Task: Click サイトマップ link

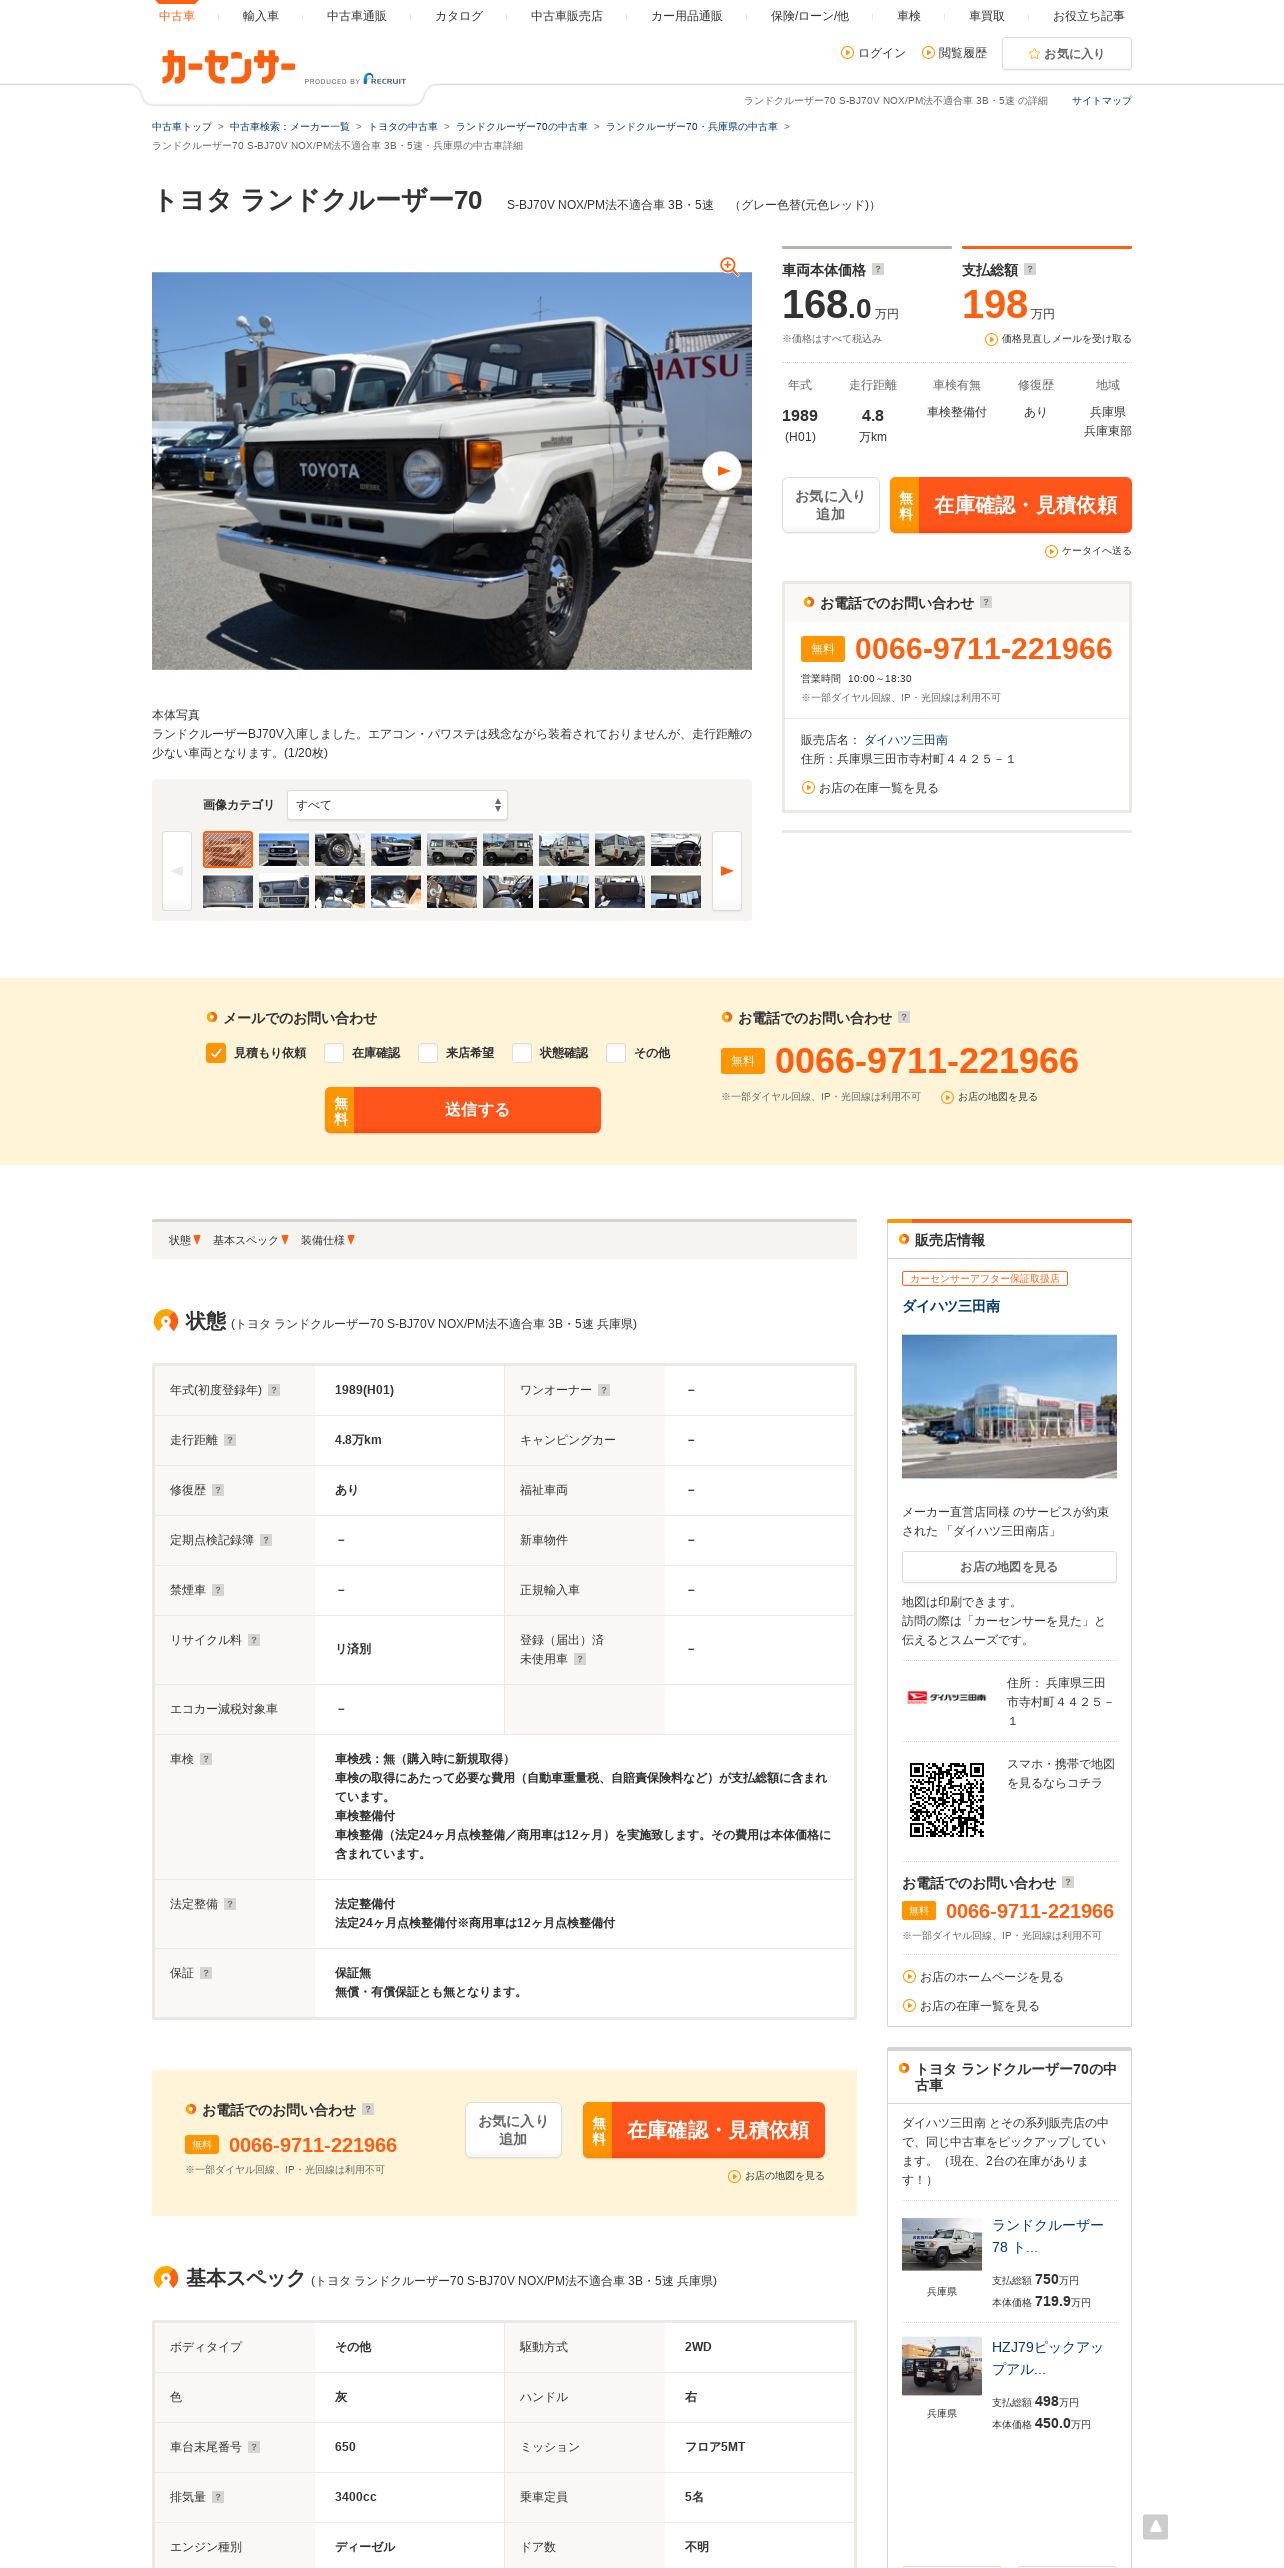Action: [x=1102, y=101]
